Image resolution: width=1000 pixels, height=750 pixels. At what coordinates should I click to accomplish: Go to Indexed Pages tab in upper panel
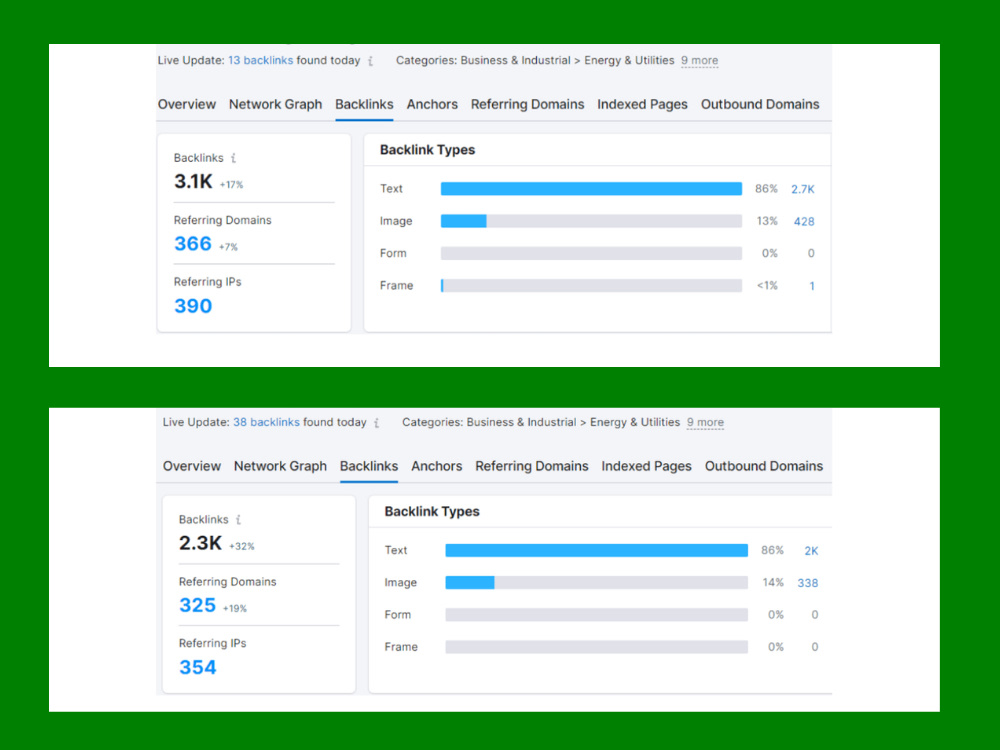(x=642, y=104)
